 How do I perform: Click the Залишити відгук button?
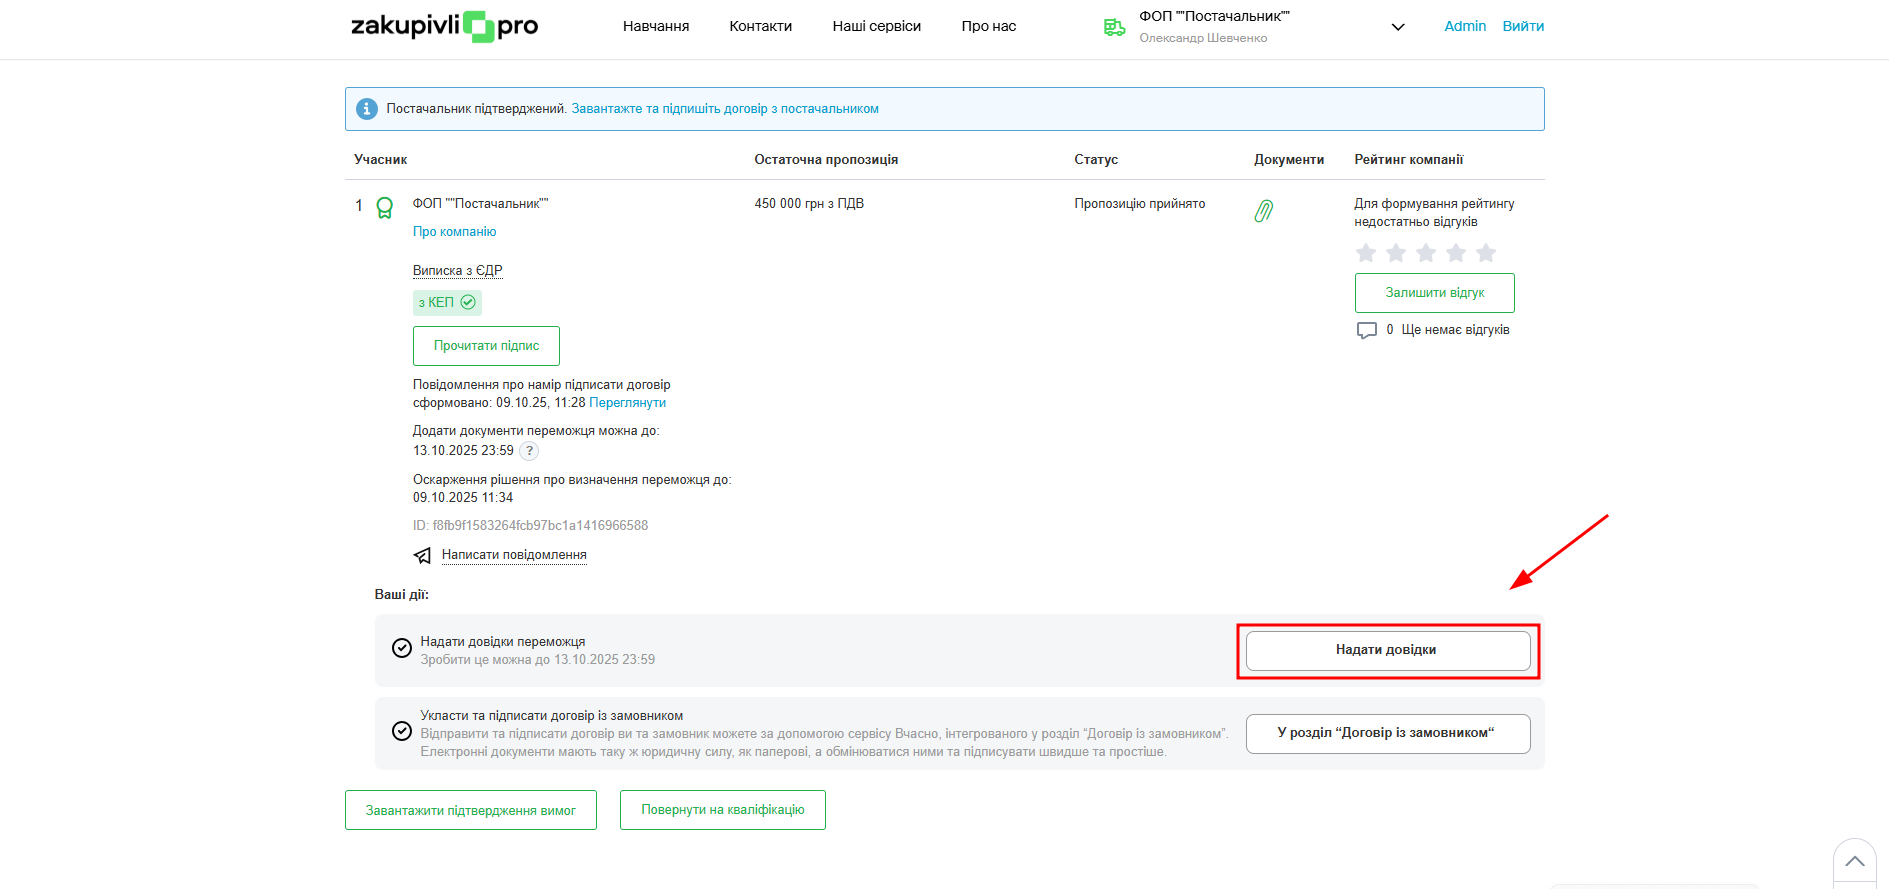pyautogui.click(x=1434, y=293)
